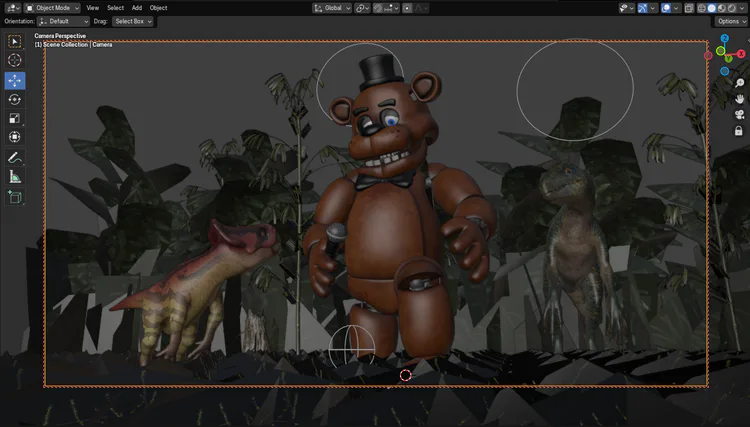Screen dimensions: 750x427
Task: Open the Object menu
Action: 158,8
